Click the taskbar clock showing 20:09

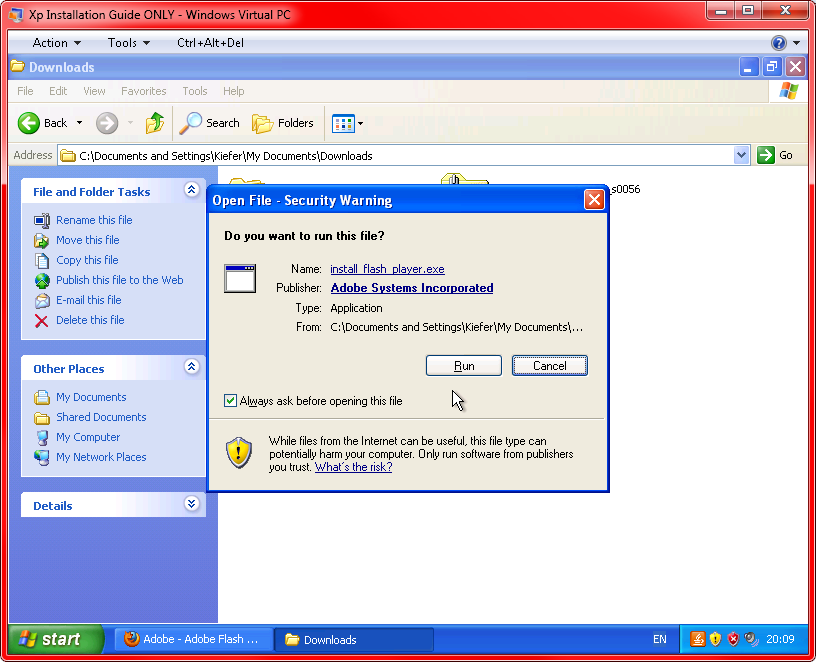(x=780, y=639)
